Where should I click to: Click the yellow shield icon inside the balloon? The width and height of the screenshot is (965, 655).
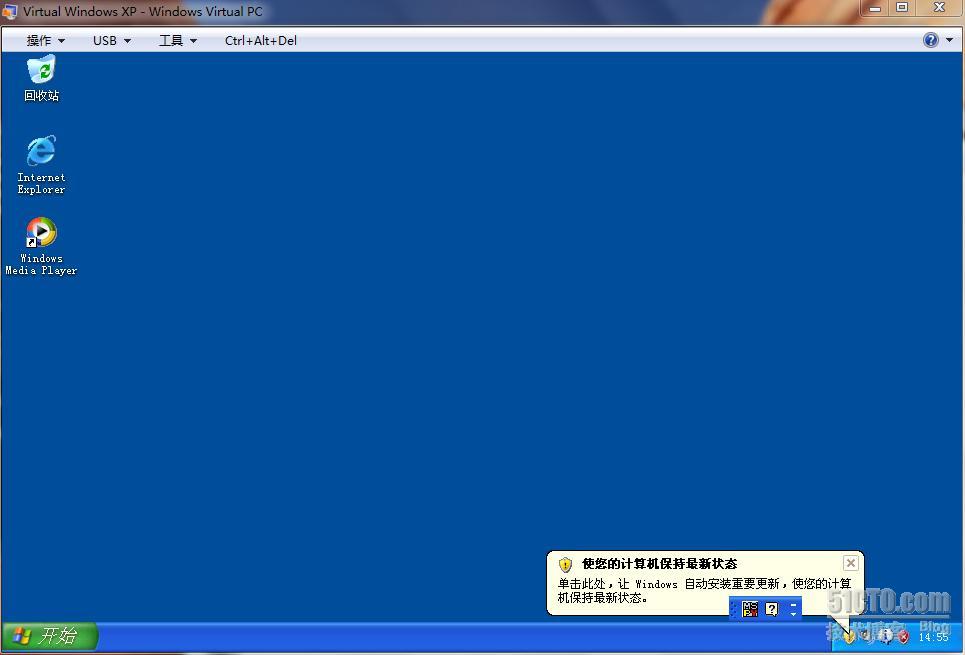(x=565, y=565)
